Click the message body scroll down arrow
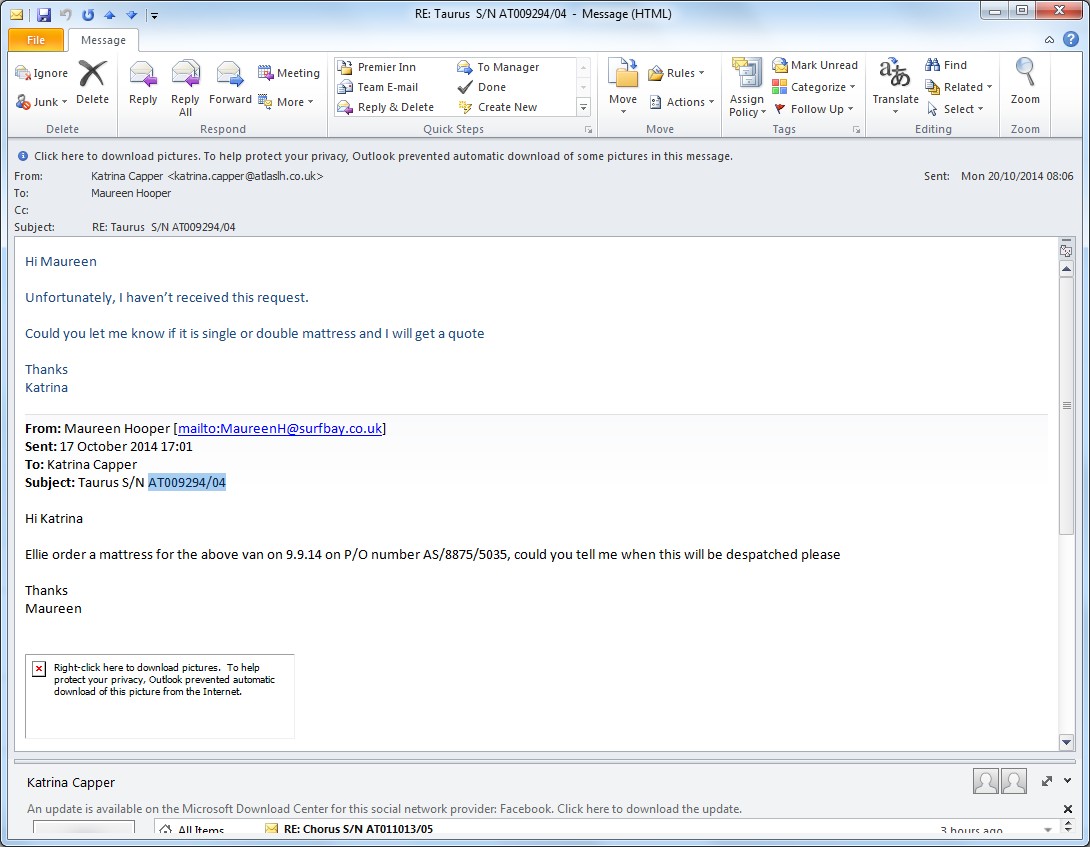Image resolution: width=1090 pixels, height=847 pixels. point(1066,742)
